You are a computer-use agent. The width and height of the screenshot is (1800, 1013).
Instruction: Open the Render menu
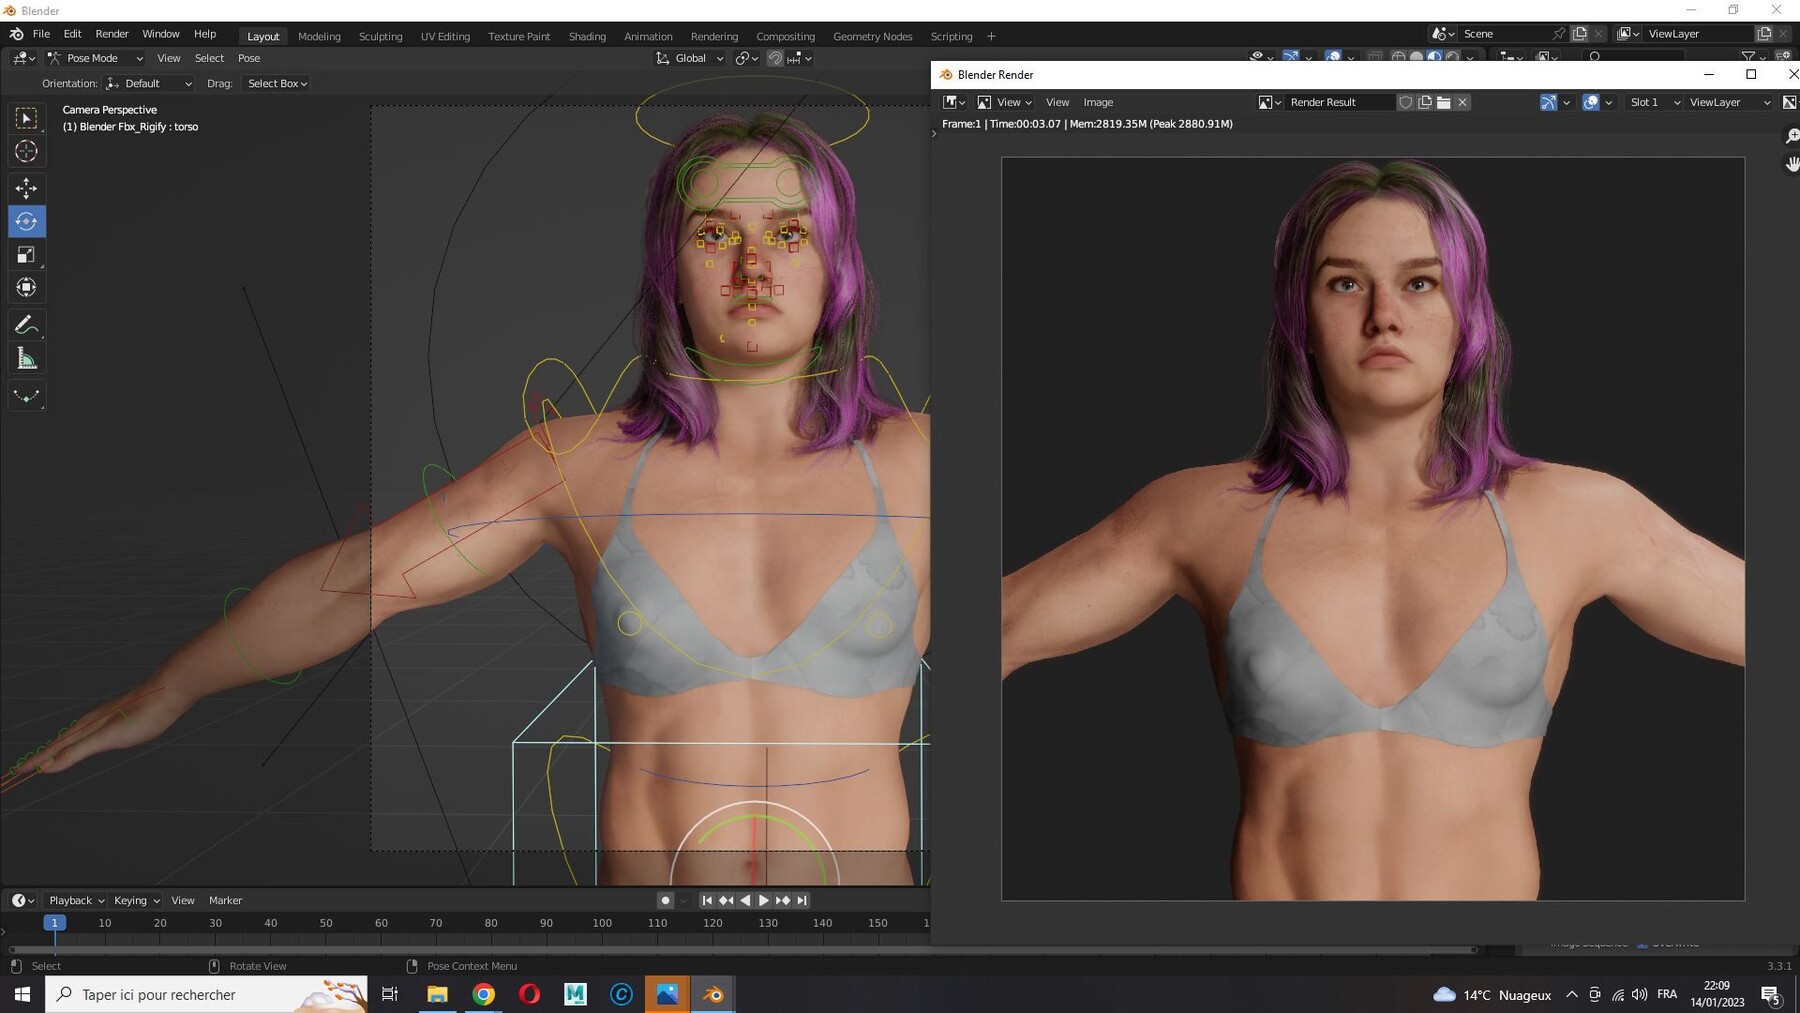point(112,34)
